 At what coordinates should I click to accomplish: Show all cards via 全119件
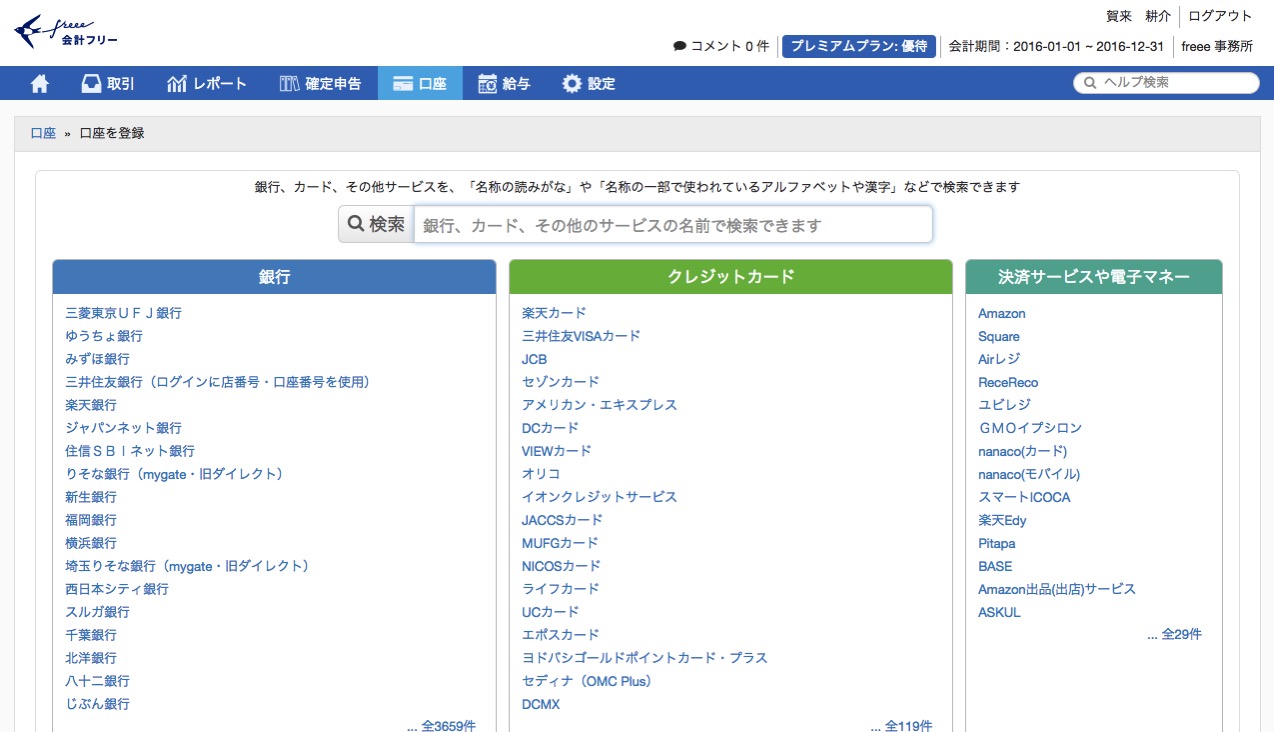(x=901, y=725)
